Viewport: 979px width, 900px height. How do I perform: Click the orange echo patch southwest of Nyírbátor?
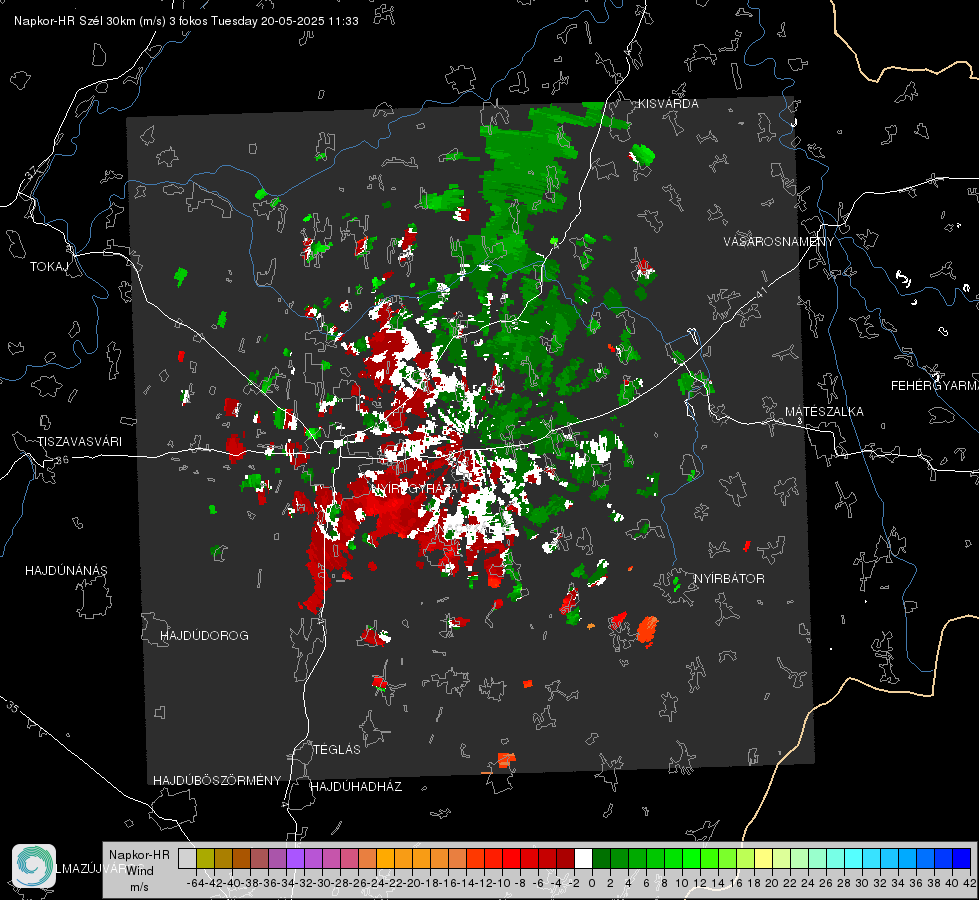[x=647, y=630]
